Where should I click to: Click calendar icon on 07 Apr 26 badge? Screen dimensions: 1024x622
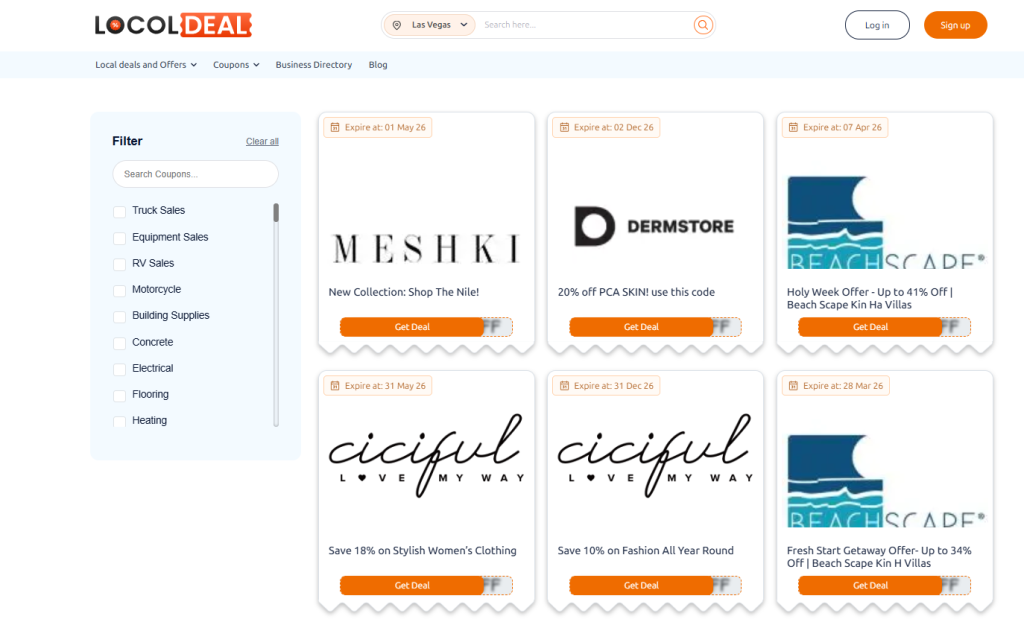pos(793,128)
